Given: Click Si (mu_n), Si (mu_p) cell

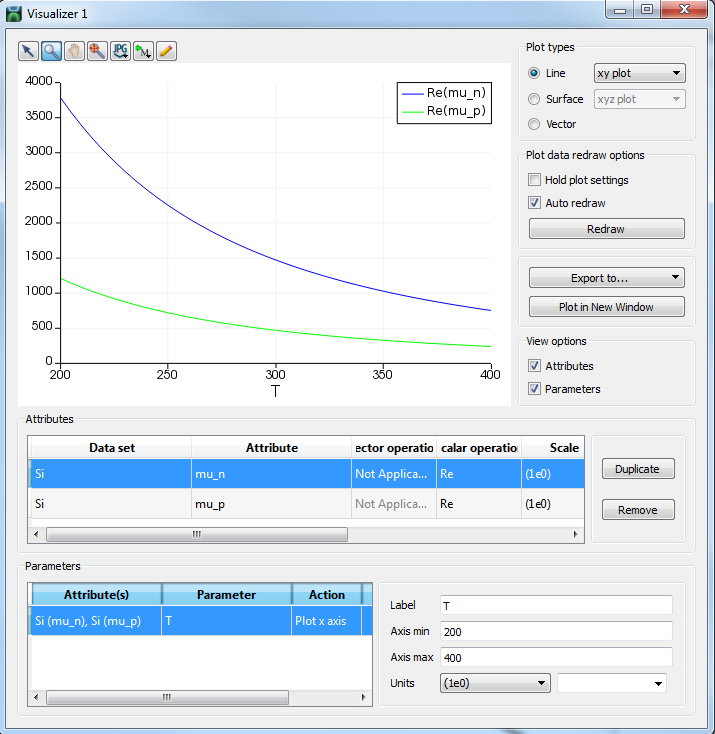Looking at the screenshot, I should (96, 621).
